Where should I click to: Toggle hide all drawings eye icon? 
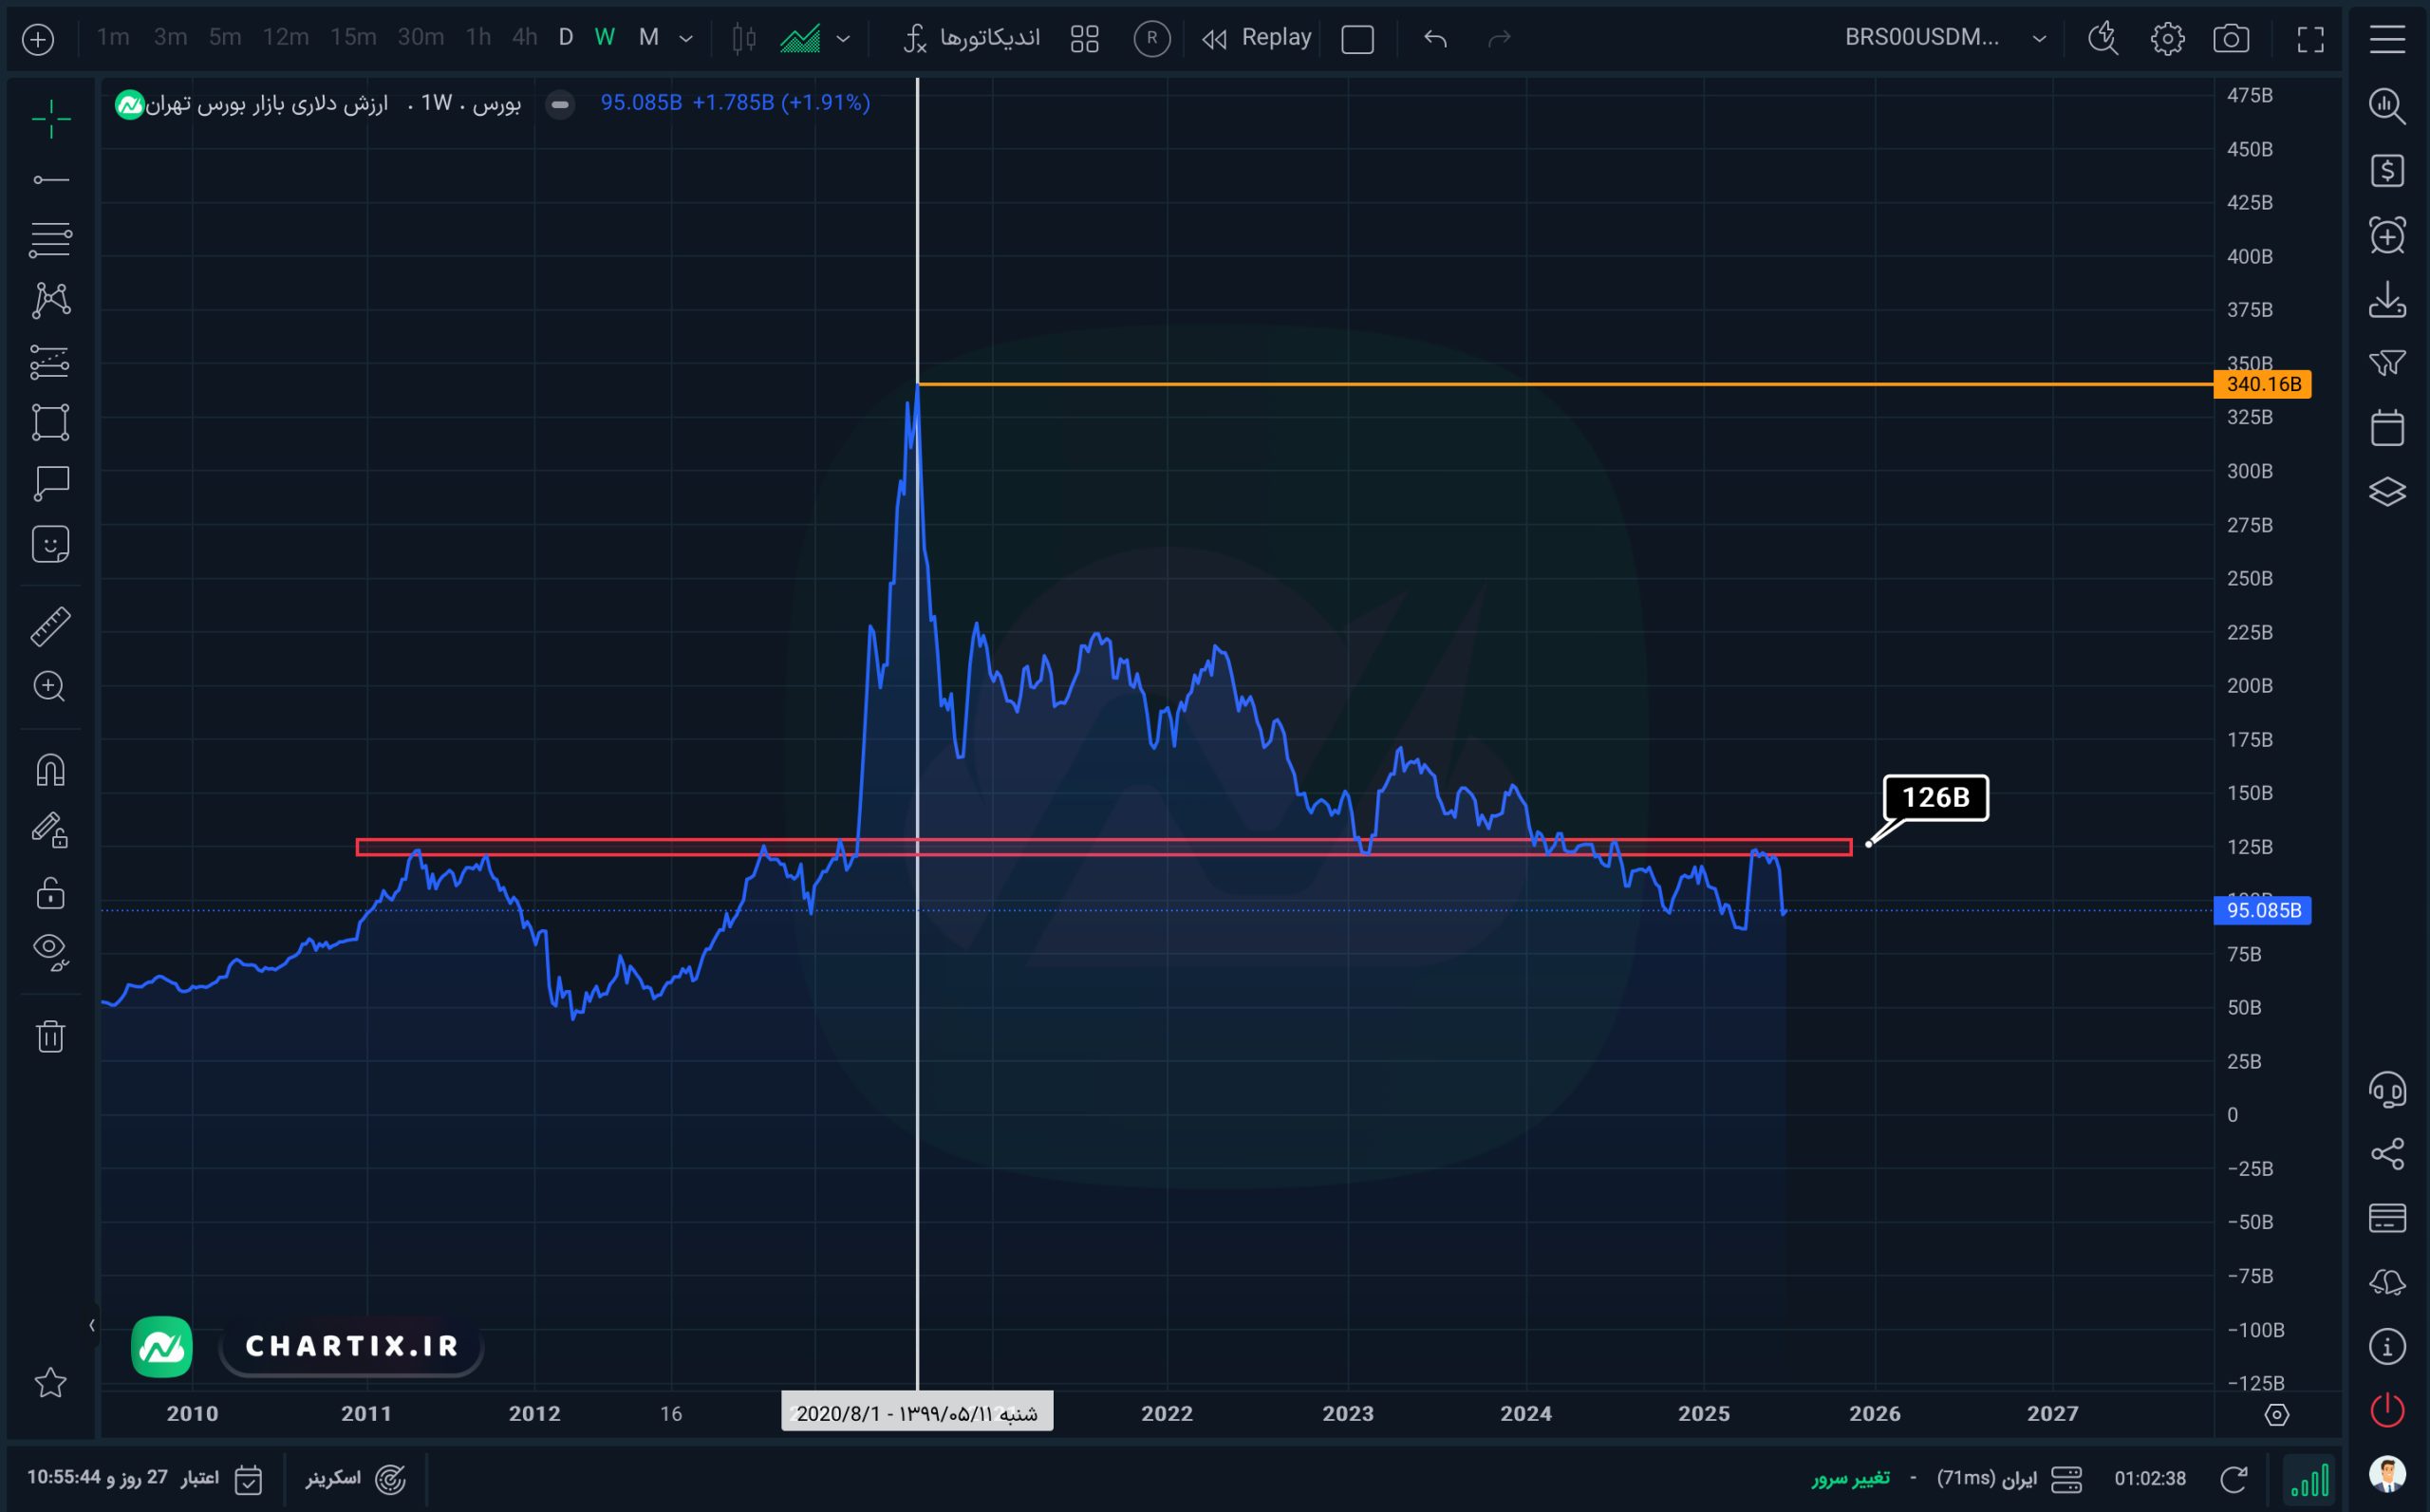tap(50, 951)
